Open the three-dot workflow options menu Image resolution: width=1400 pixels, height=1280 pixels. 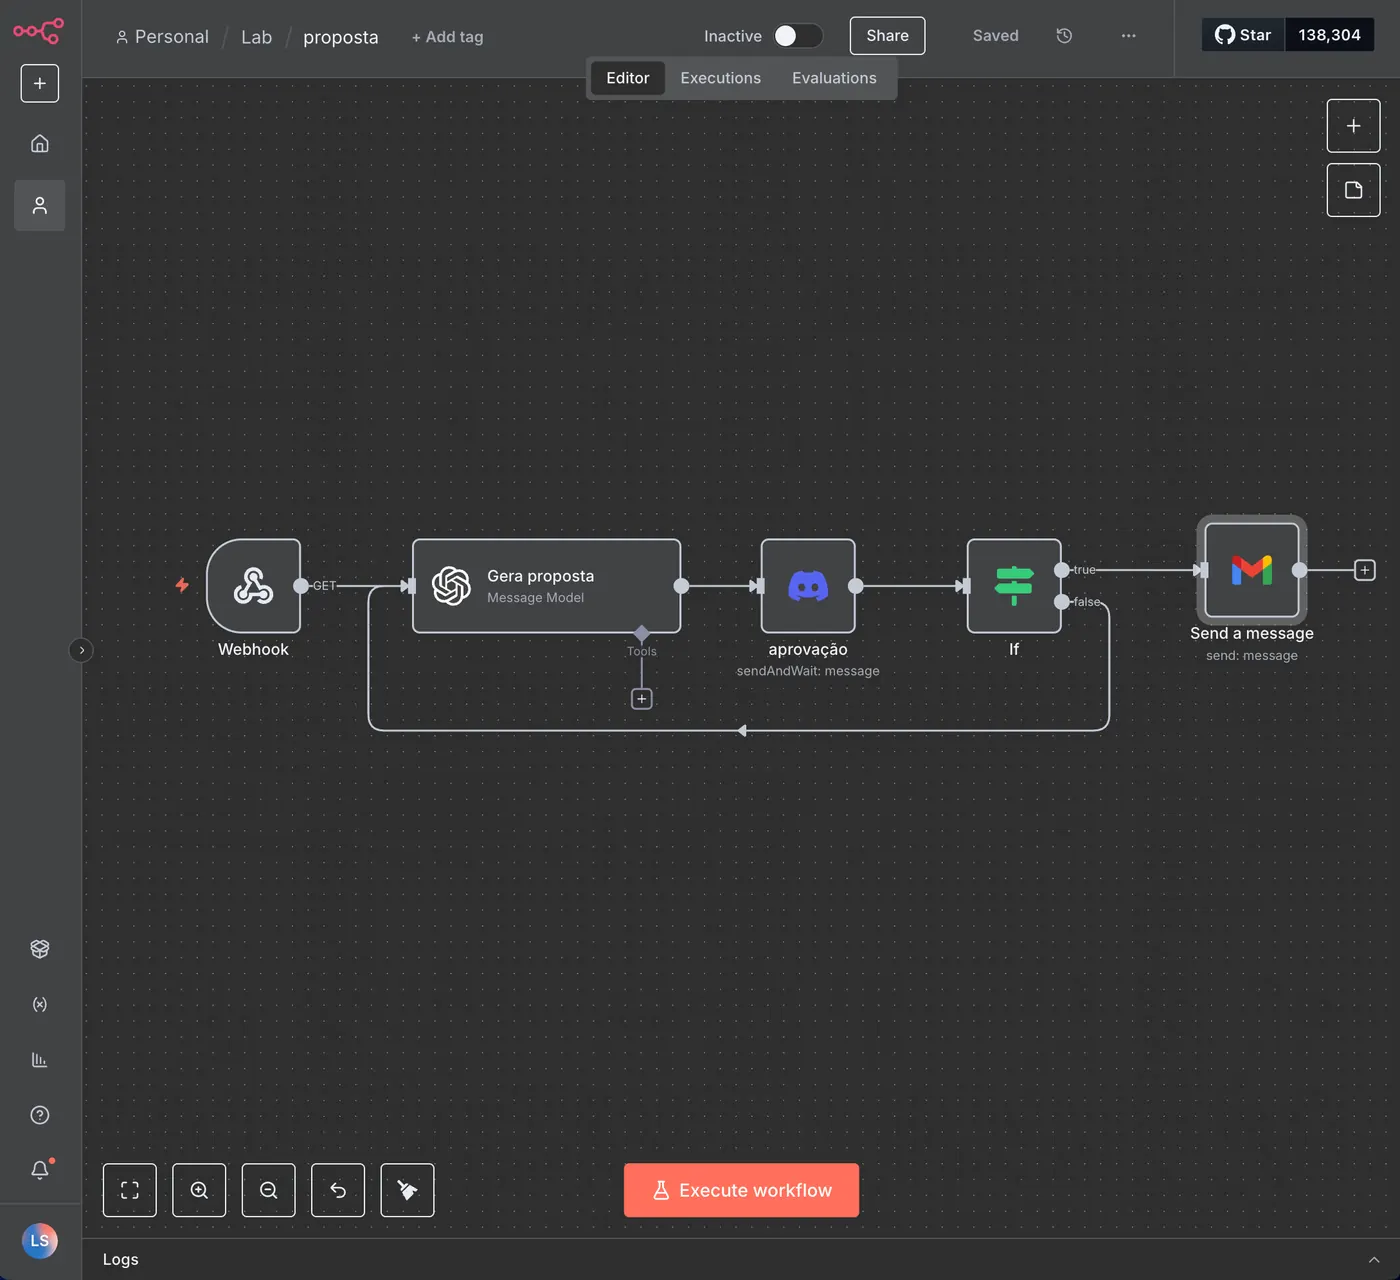tap(1128, 36)
